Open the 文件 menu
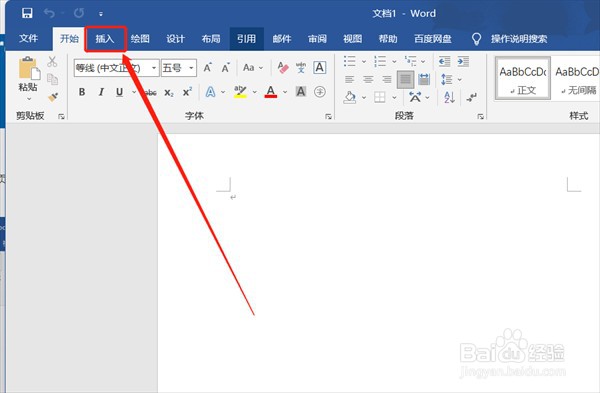 click(x=28, y=38)
